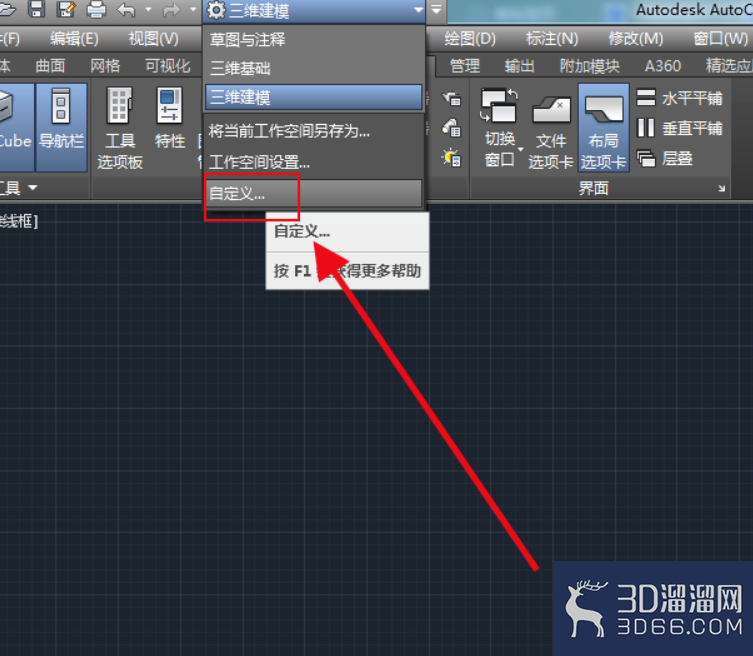Screen dimensions: 753x656
Task: Click the 垂直平铺 tile vertically button
Action: (x=680, y=128)
